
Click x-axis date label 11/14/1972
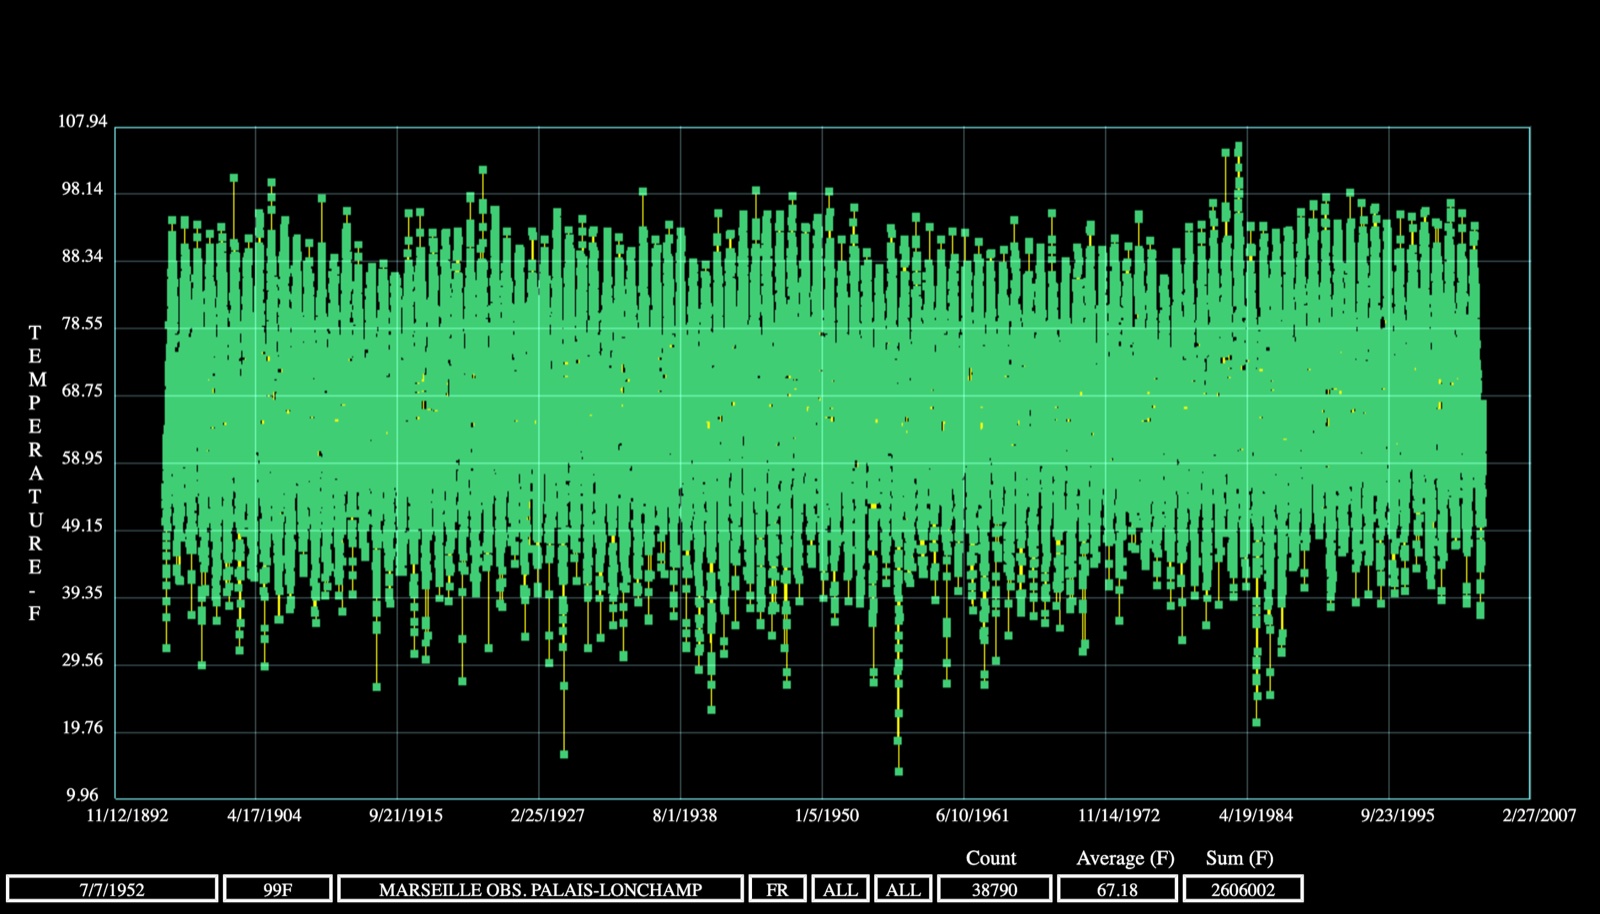pyautogui.click(x=1119, y=815)
